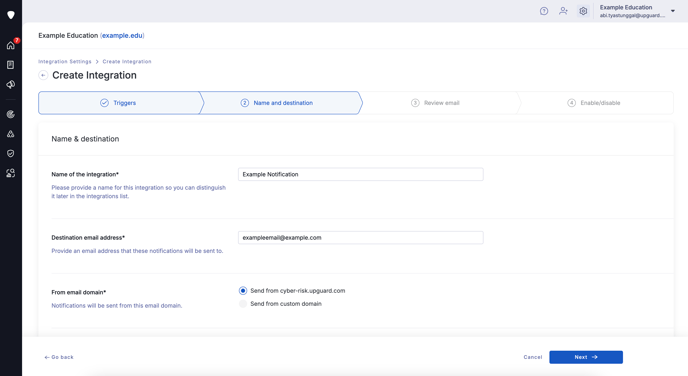Click the Cancel link
Image resolution: width=688 pixels, height=376 pixels.
[x=533, y=357]
